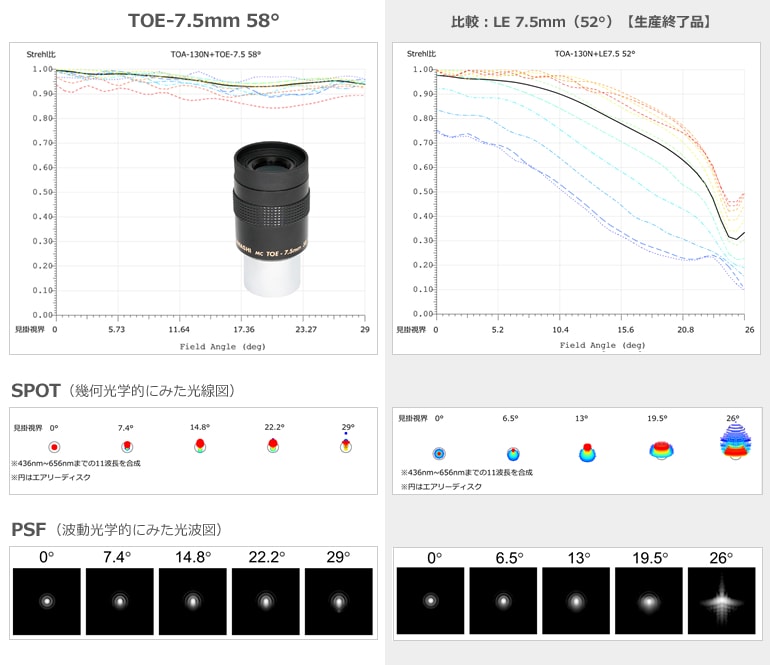Click the PSF section heading
This screenshot has width=770, height=665.
coord(29,529)
